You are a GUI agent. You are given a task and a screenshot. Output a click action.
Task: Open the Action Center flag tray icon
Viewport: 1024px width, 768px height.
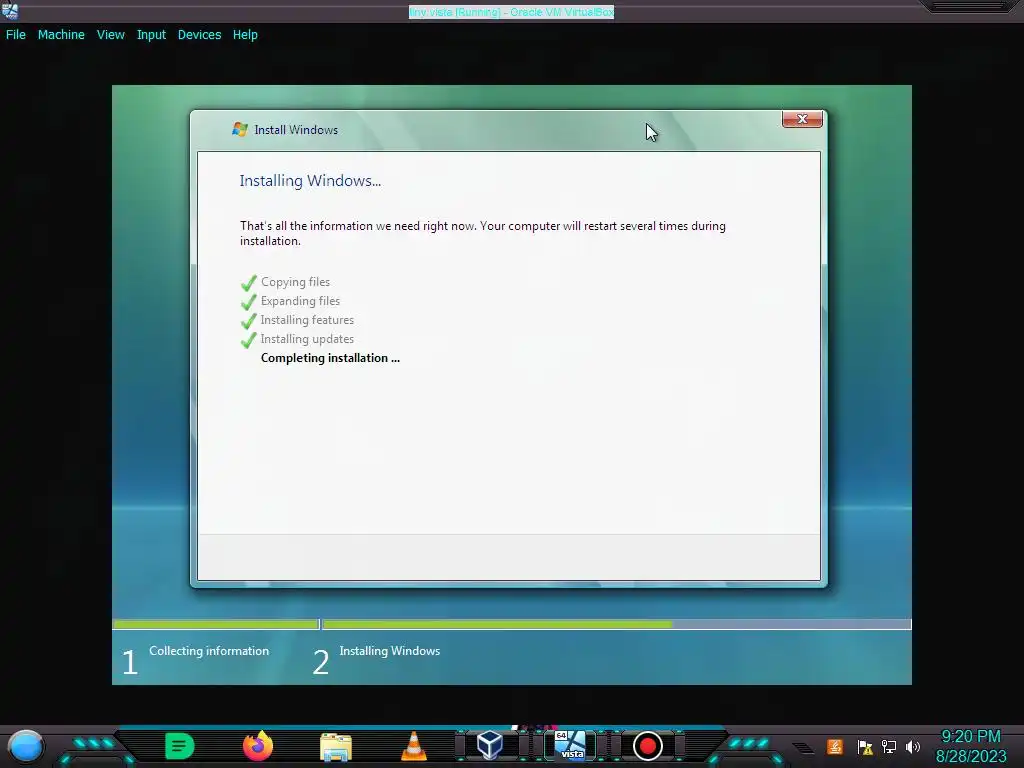[x=865, y=747]
